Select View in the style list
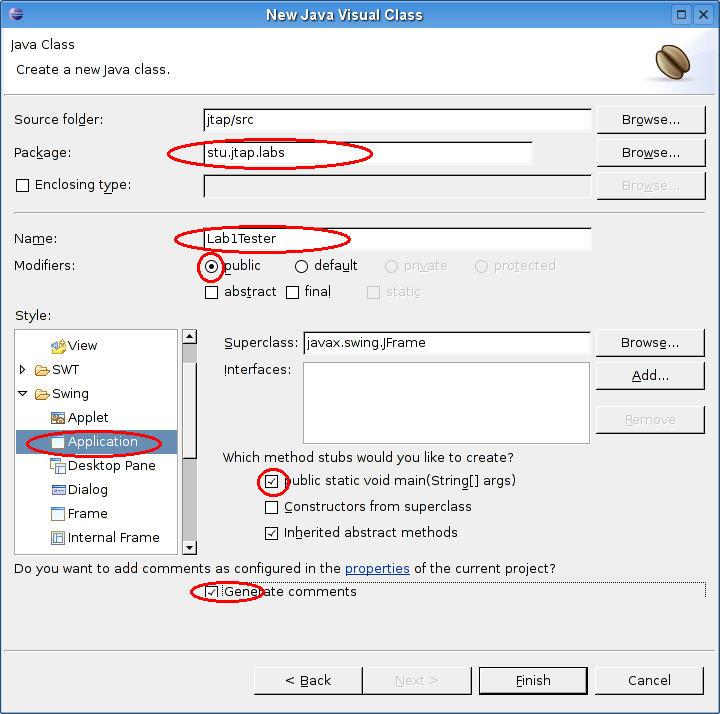The width and height of the screenshot is (720, 714). pos(82,346)
